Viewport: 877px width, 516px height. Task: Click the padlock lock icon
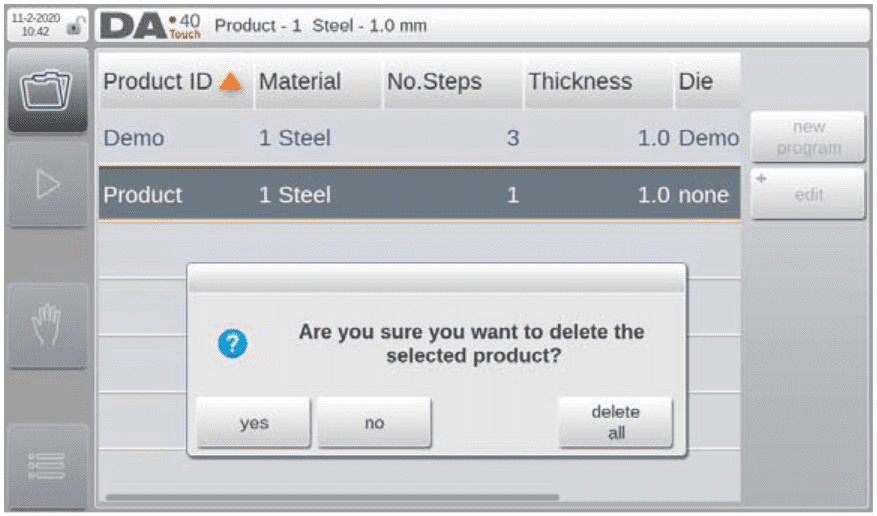[x=75, y=25]
